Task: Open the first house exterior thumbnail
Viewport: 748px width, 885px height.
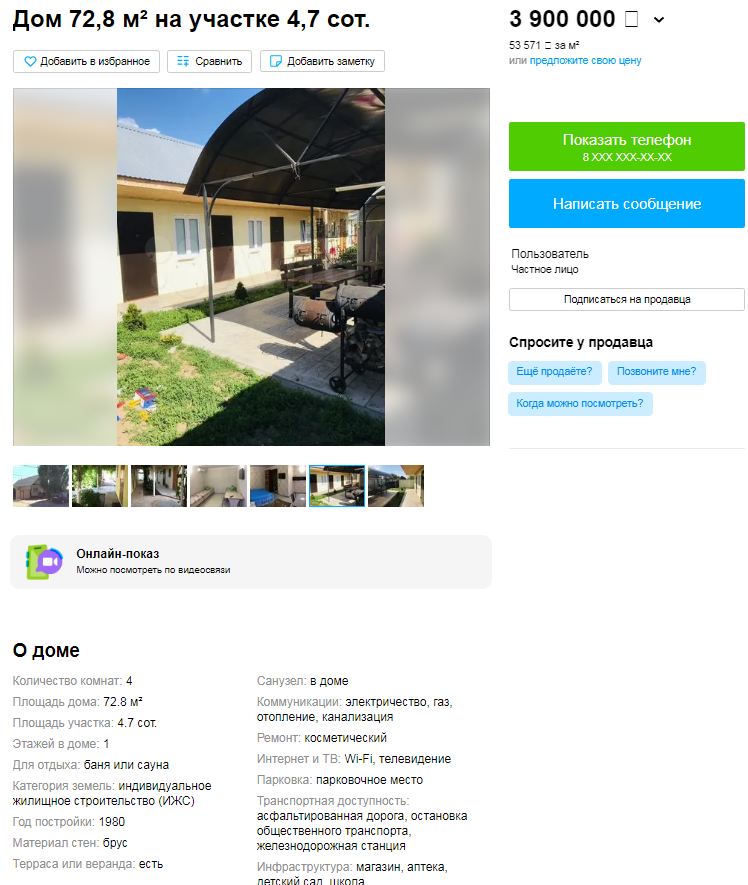Action: [x=41, y=486]
